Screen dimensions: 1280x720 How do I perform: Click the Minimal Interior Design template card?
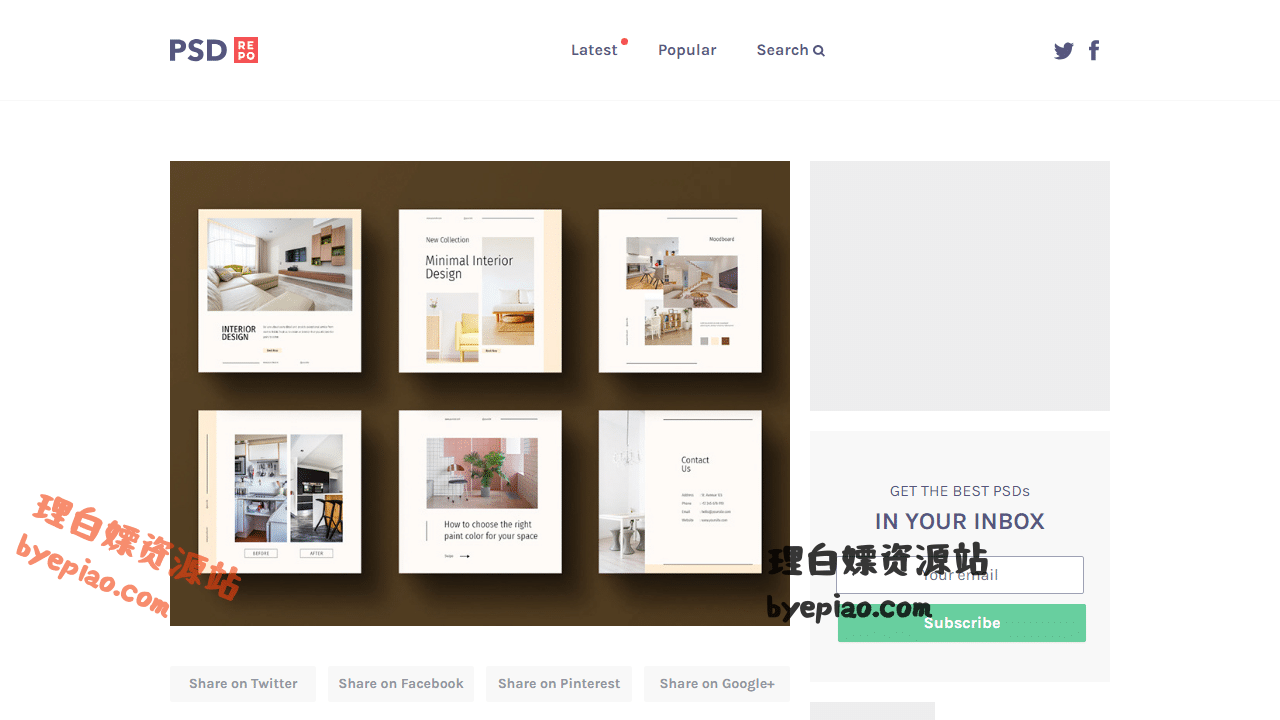coord(480,291)
